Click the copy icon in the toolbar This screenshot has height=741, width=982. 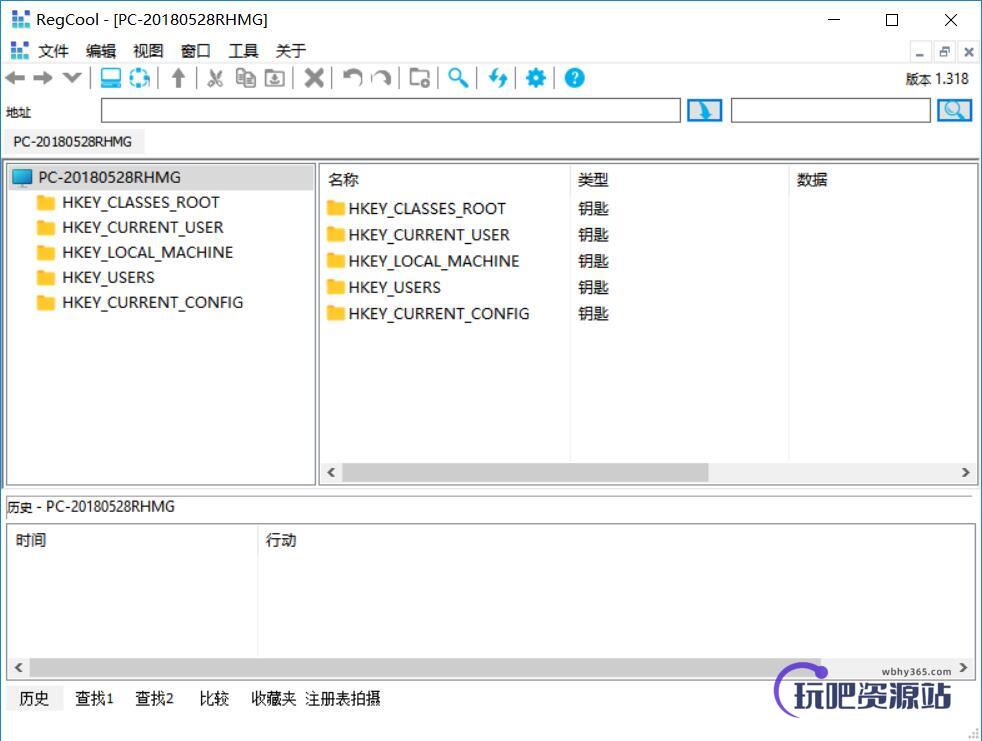coord(246,78)
